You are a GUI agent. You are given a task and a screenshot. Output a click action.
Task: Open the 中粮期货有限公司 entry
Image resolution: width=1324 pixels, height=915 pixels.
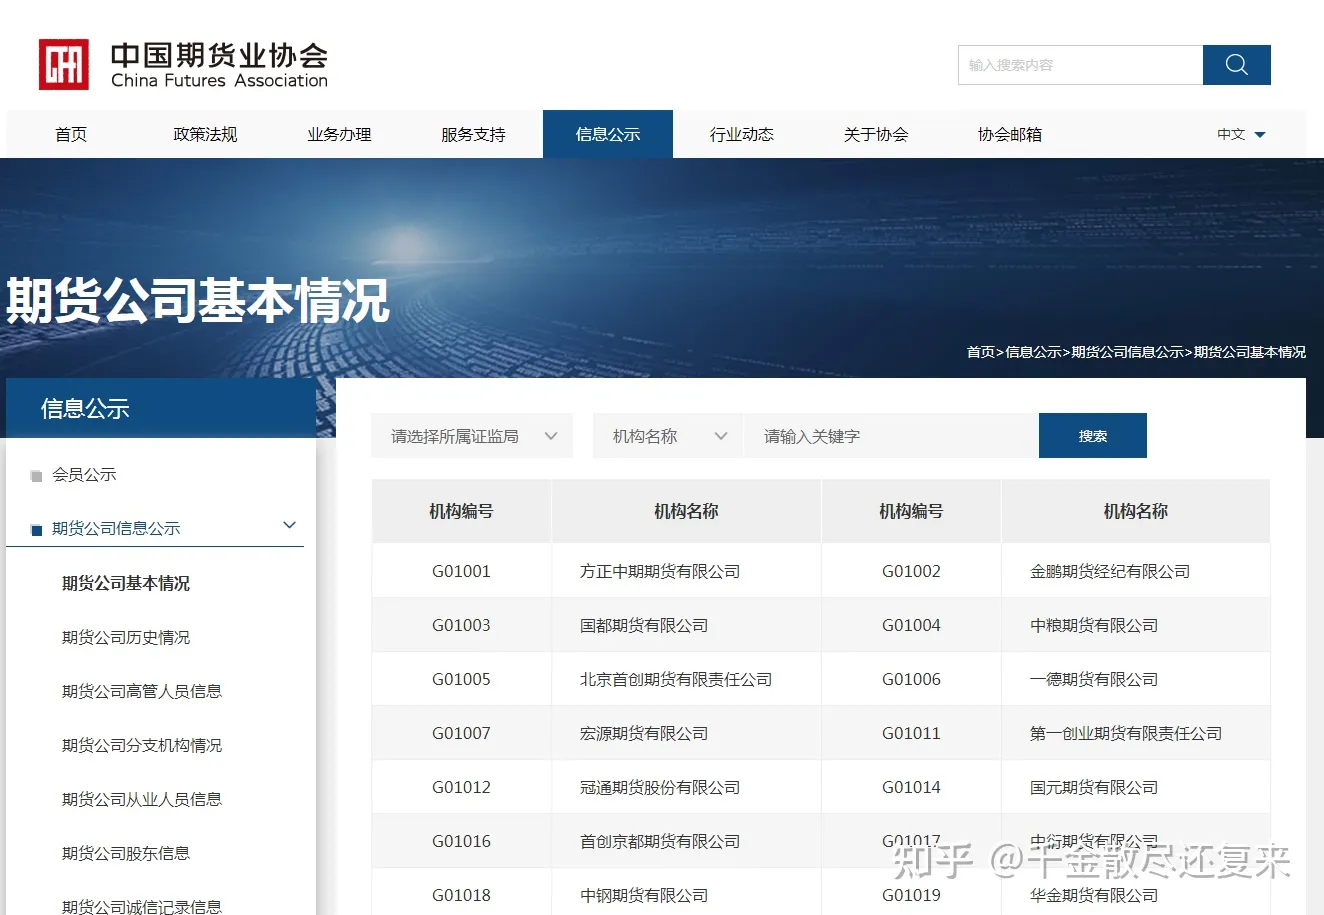coord(1094,625)
